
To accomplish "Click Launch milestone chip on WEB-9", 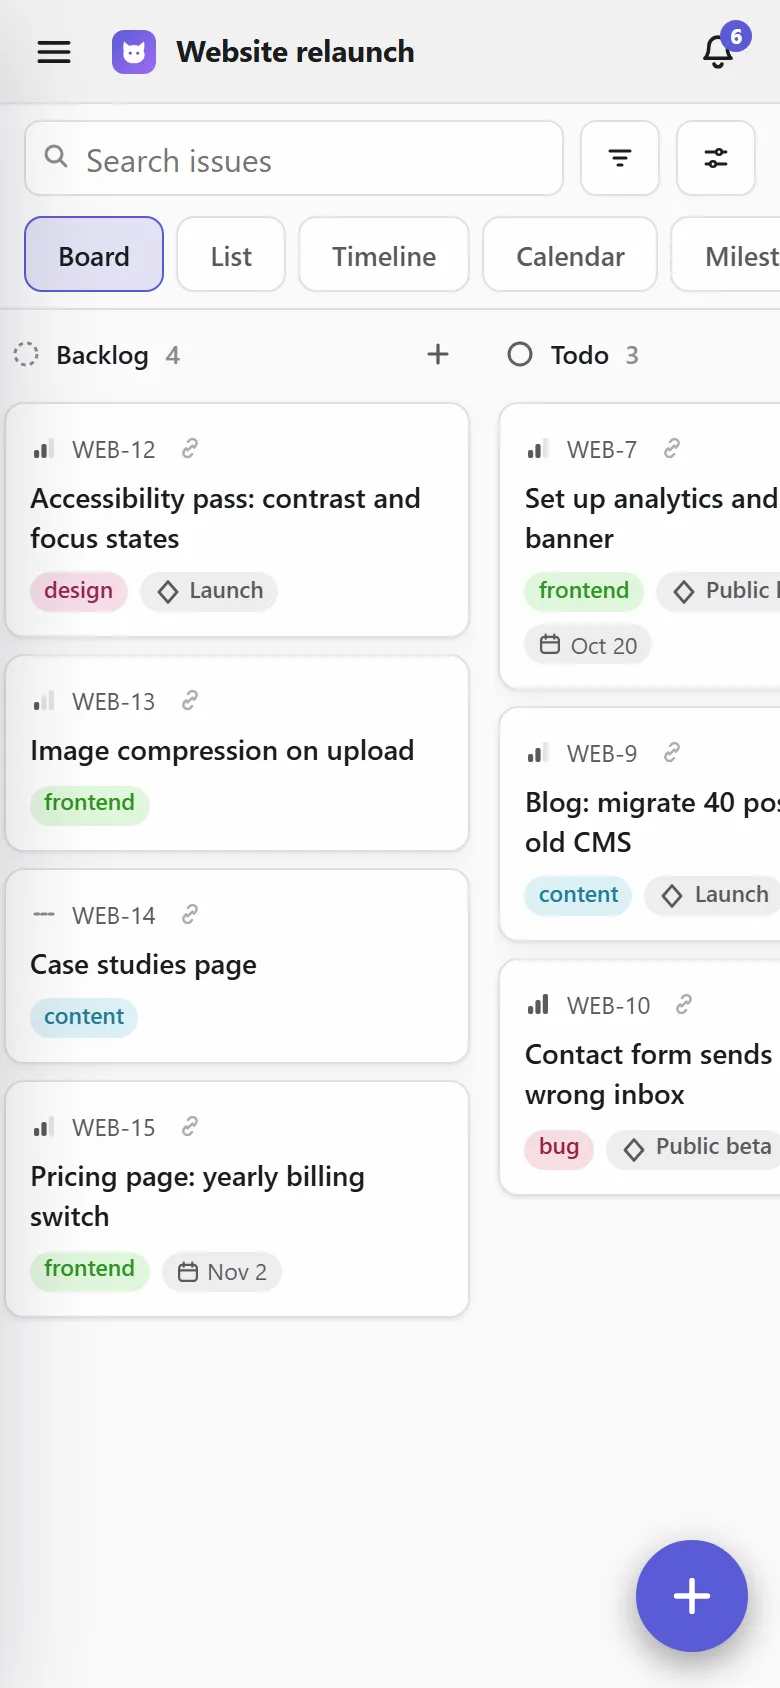I will [x=714, y=895].
